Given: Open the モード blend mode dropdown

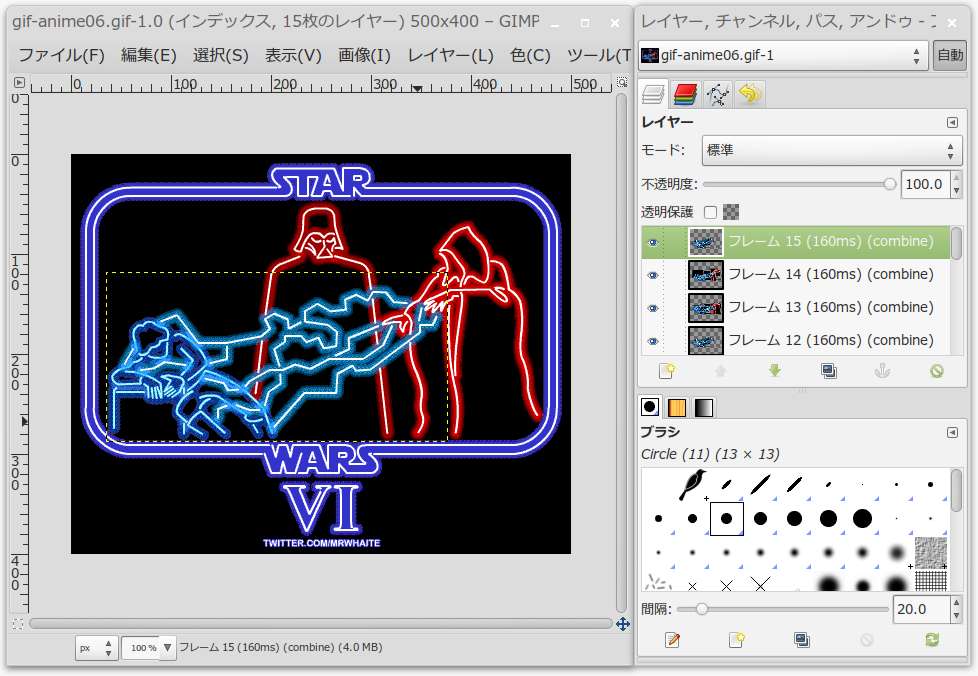Looking at the screenshot, I should [x=831, y=150].
